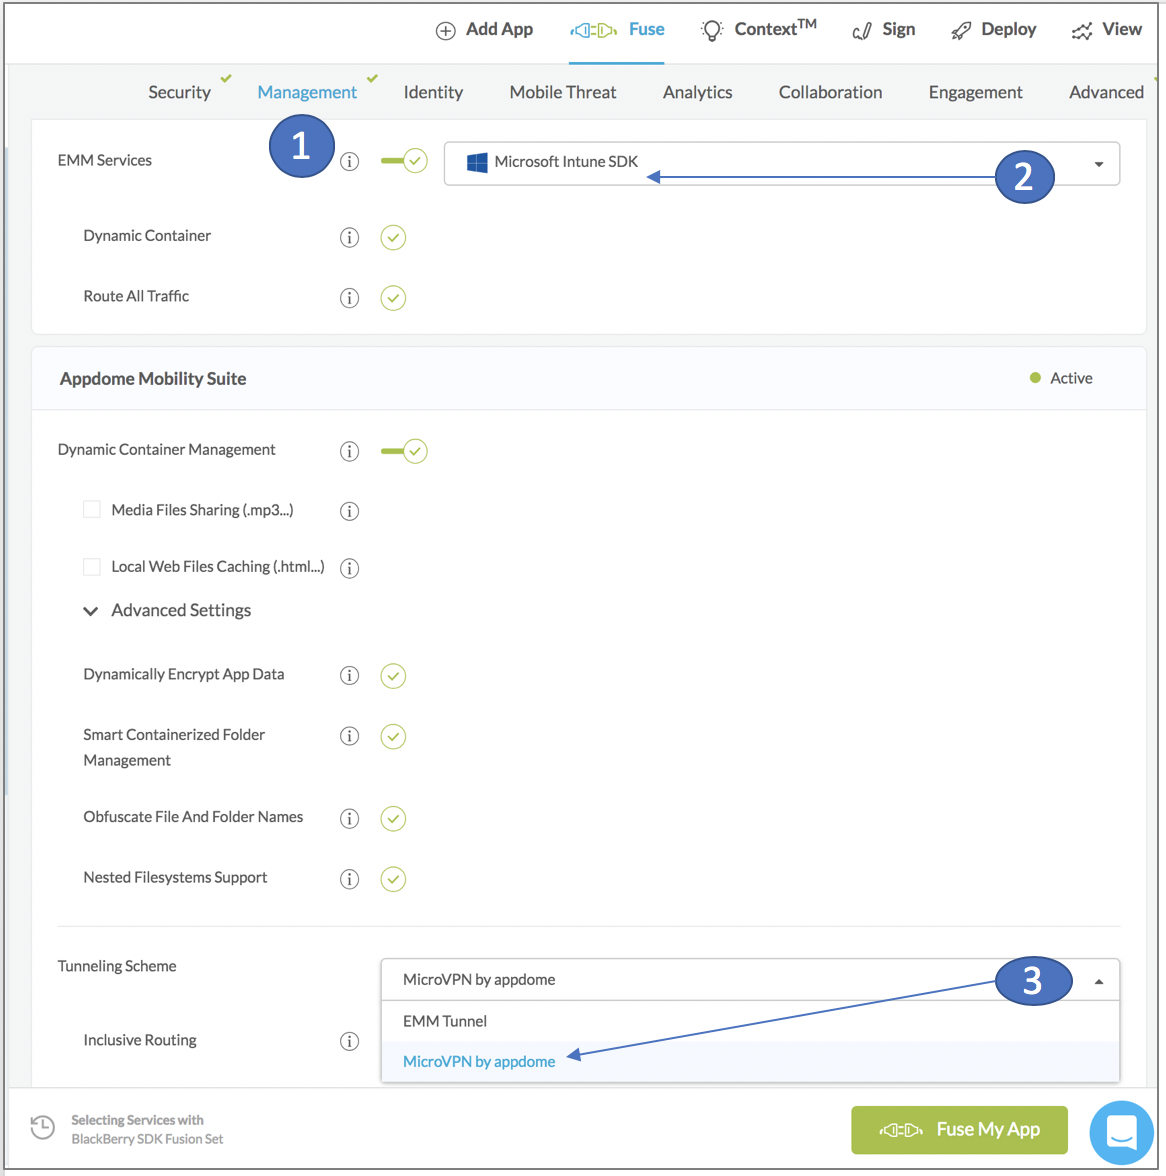The height and width of the screenshot is (1176, 1166).
Task: Collapse the Tunneling Scheme dropdown arrow
Action: tap(1099, 982)
